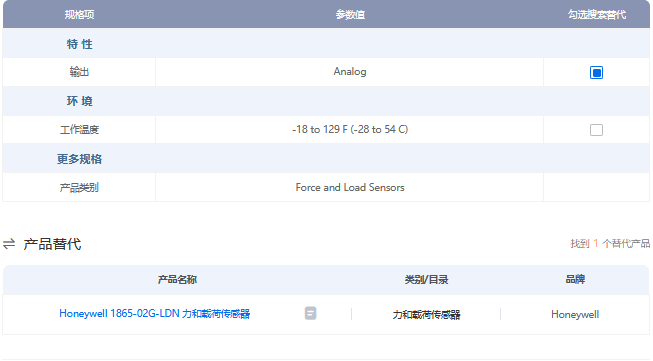Select the 更多规格 section row
The height and width of the screenshot is (361, 653).
(326, 159)
